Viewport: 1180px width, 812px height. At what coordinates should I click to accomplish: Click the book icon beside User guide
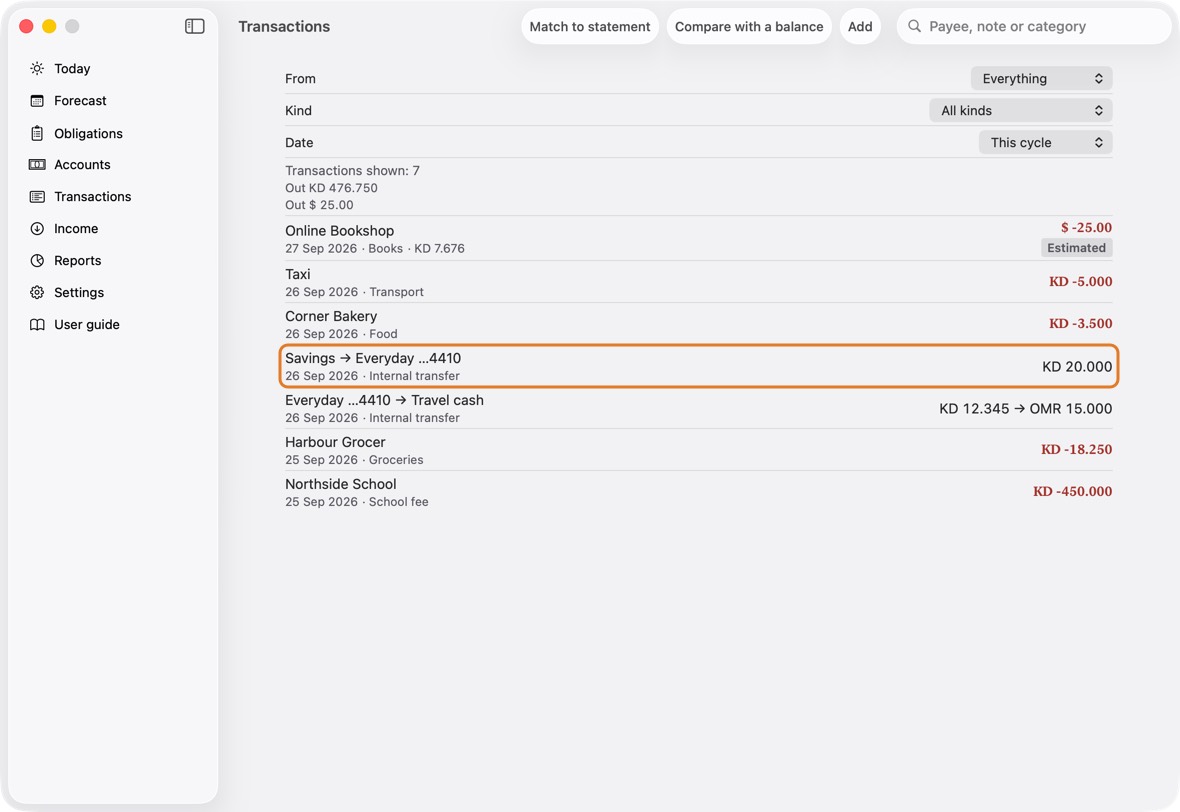(x=37, y=324)
